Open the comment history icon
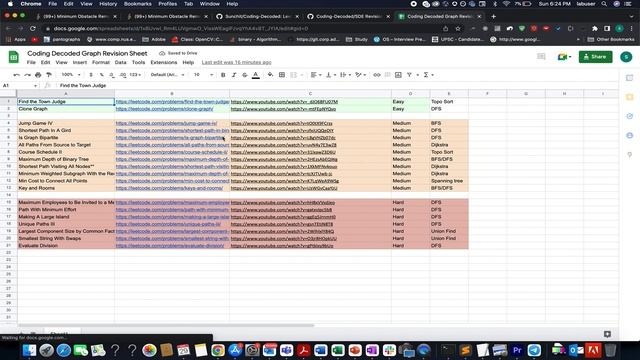 click(x=541, y=57)
